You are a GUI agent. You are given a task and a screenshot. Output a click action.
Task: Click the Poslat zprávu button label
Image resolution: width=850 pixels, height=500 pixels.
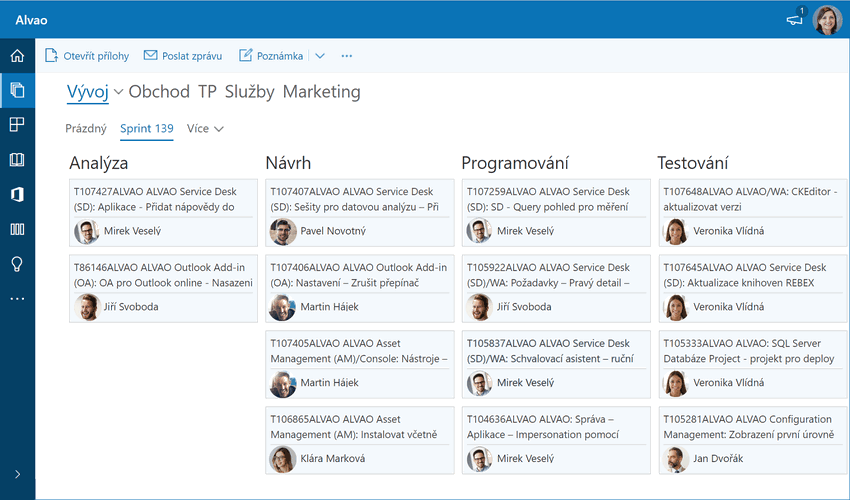click(192, 56)
